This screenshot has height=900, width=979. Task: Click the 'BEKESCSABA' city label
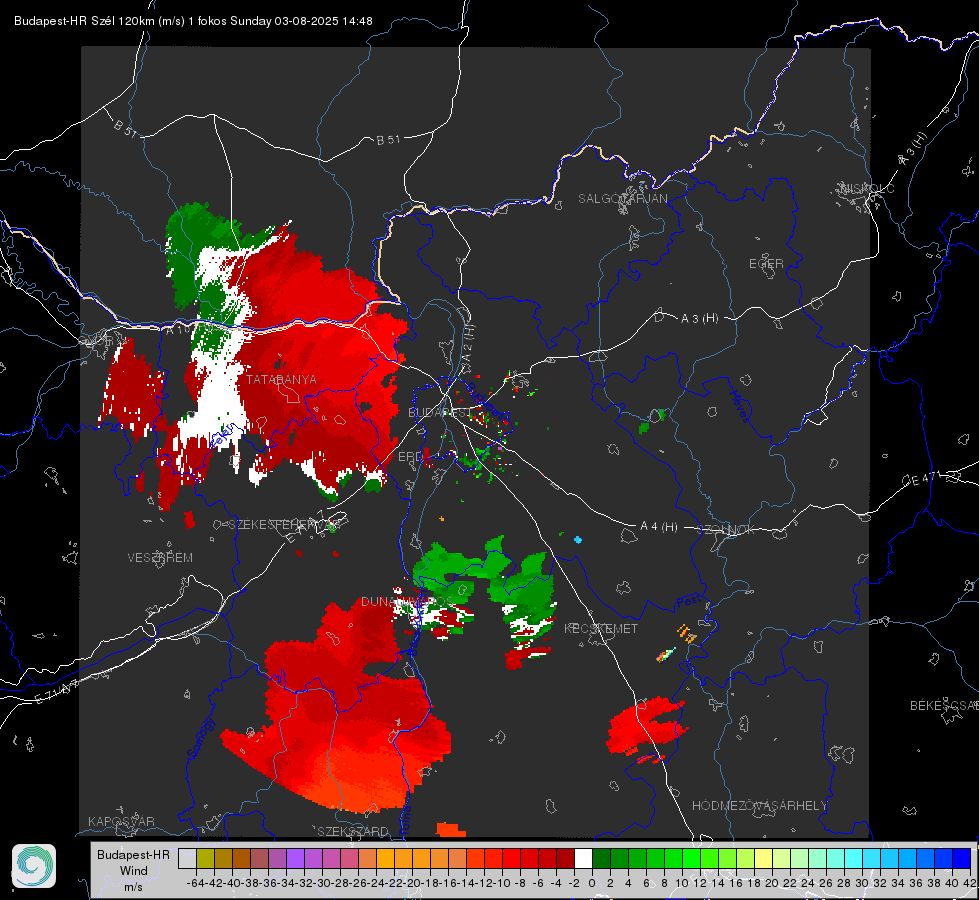coord(944,706)
